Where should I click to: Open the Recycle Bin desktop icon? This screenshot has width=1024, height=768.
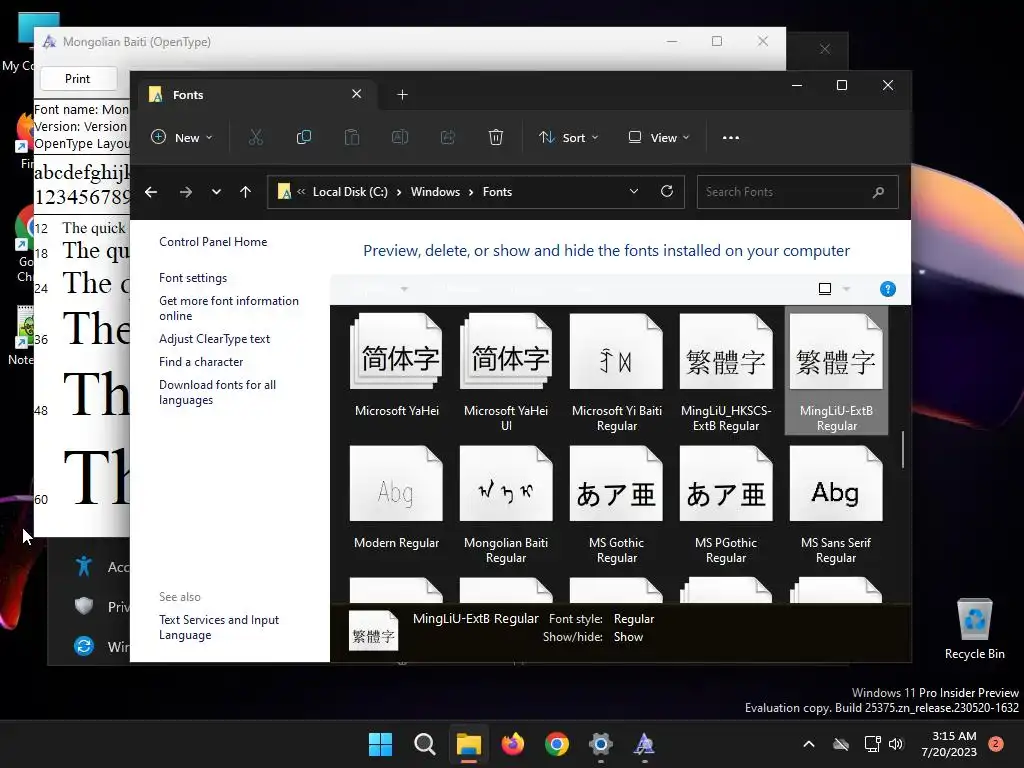pos(974,628)
